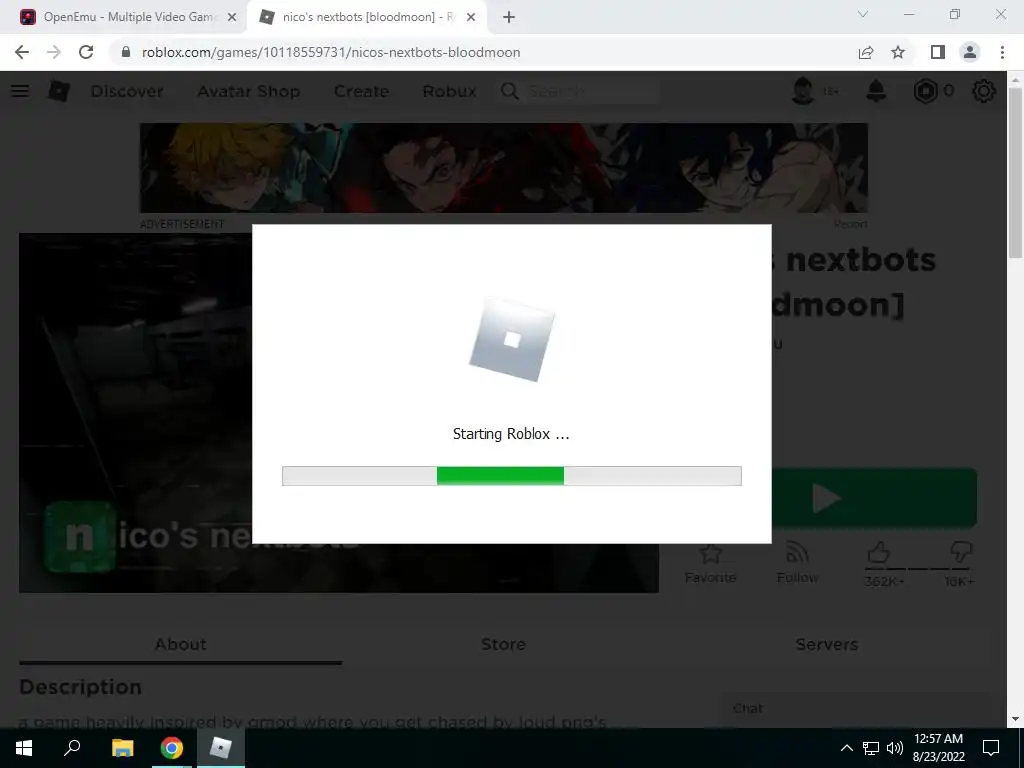Open the taskbar clock and date
1024x768 pixels.
938,748
